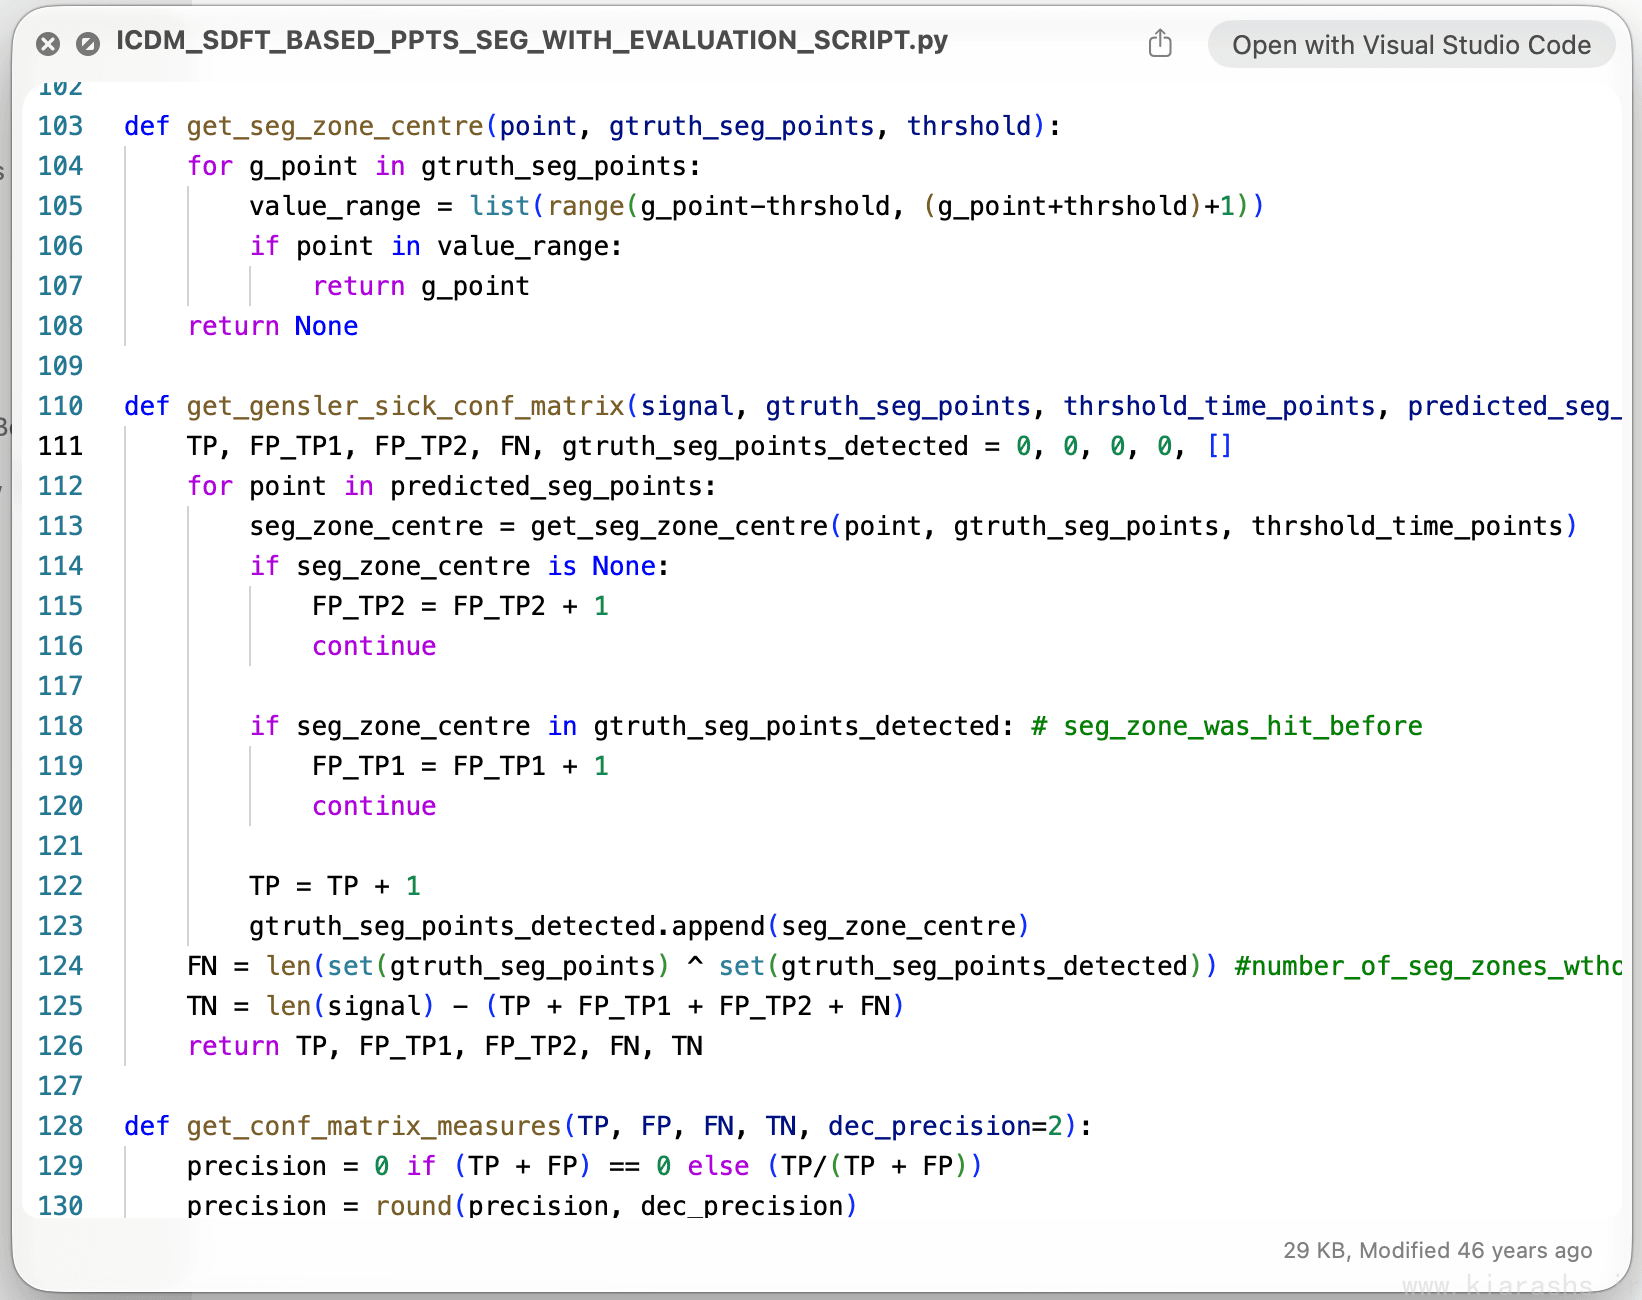1642x1300 pixels.
Task: Click 'return None' on line 108
Action: [273, 326]
